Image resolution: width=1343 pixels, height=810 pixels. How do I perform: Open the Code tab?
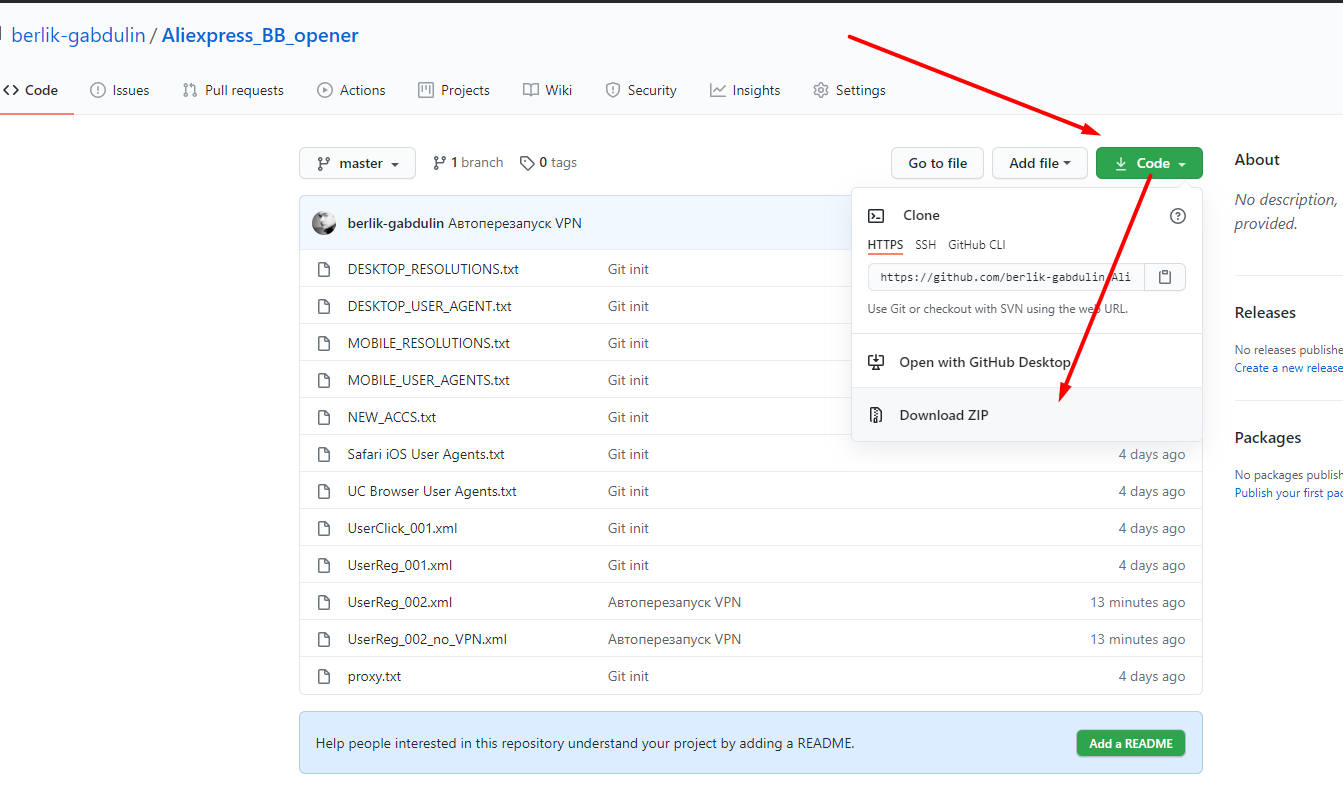click(31, 90)
